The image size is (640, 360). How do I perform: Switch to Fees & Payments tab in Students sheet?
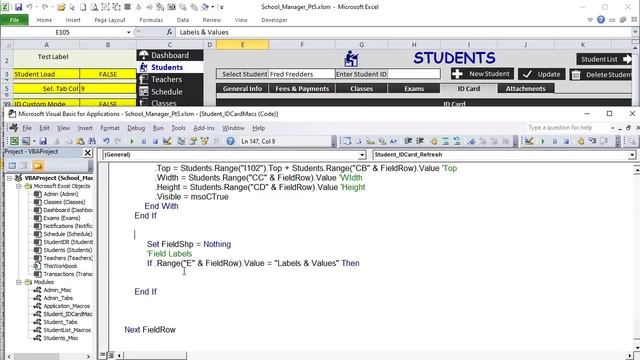tap(302, 89)
